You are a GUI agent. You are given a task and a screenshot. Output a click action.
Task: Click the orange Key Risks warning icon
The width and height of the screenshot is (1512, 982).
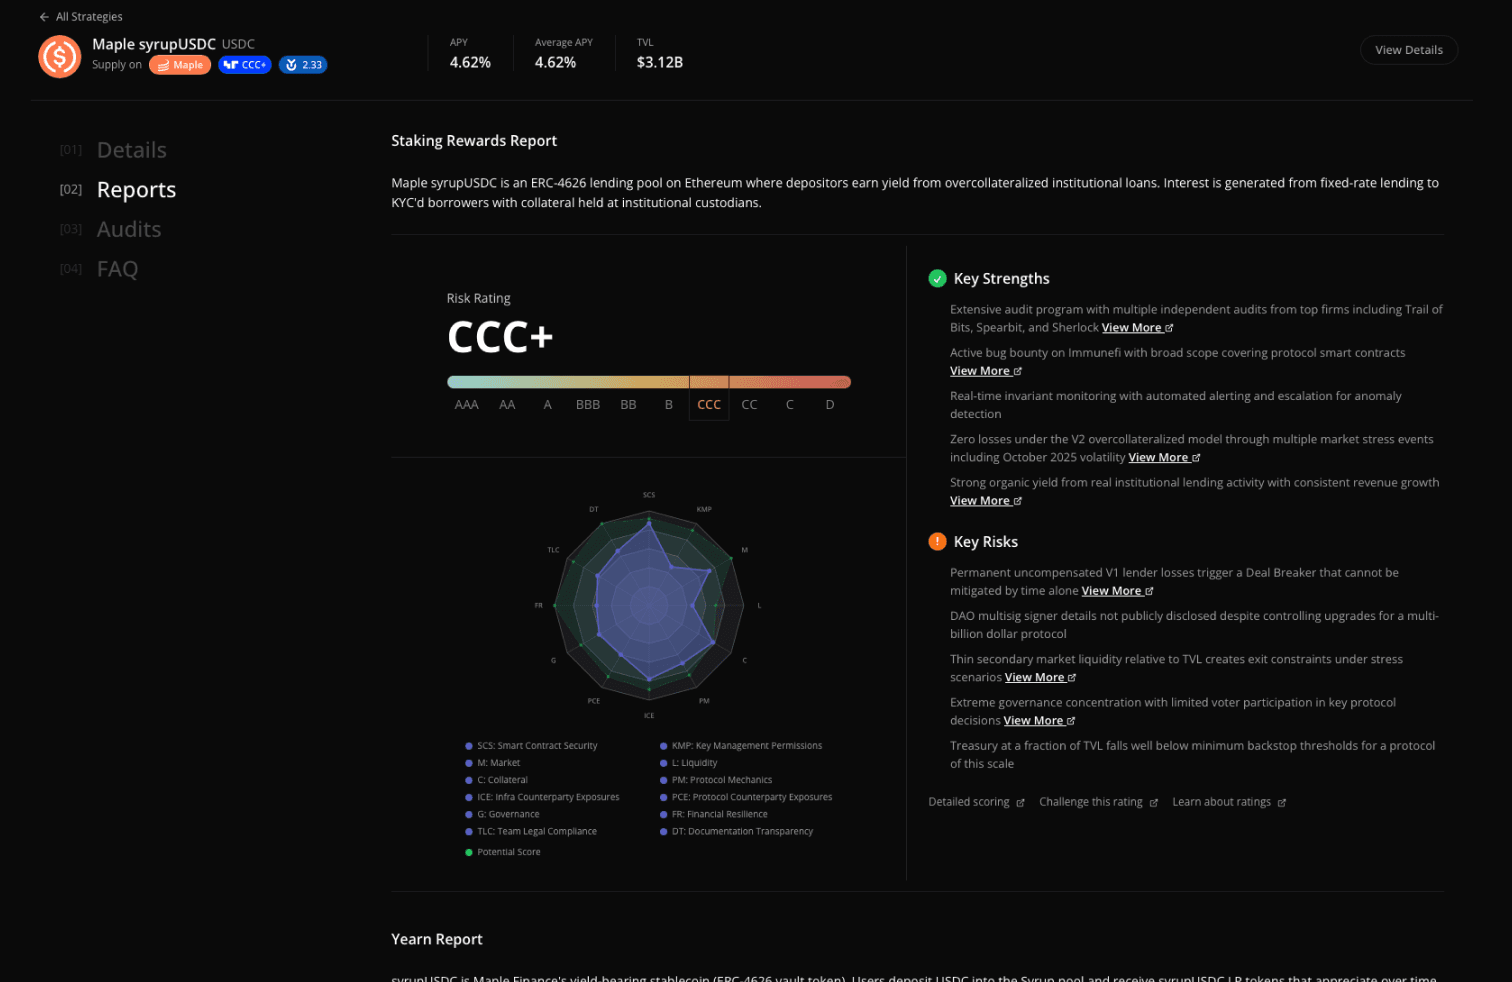tap(937, 542)
